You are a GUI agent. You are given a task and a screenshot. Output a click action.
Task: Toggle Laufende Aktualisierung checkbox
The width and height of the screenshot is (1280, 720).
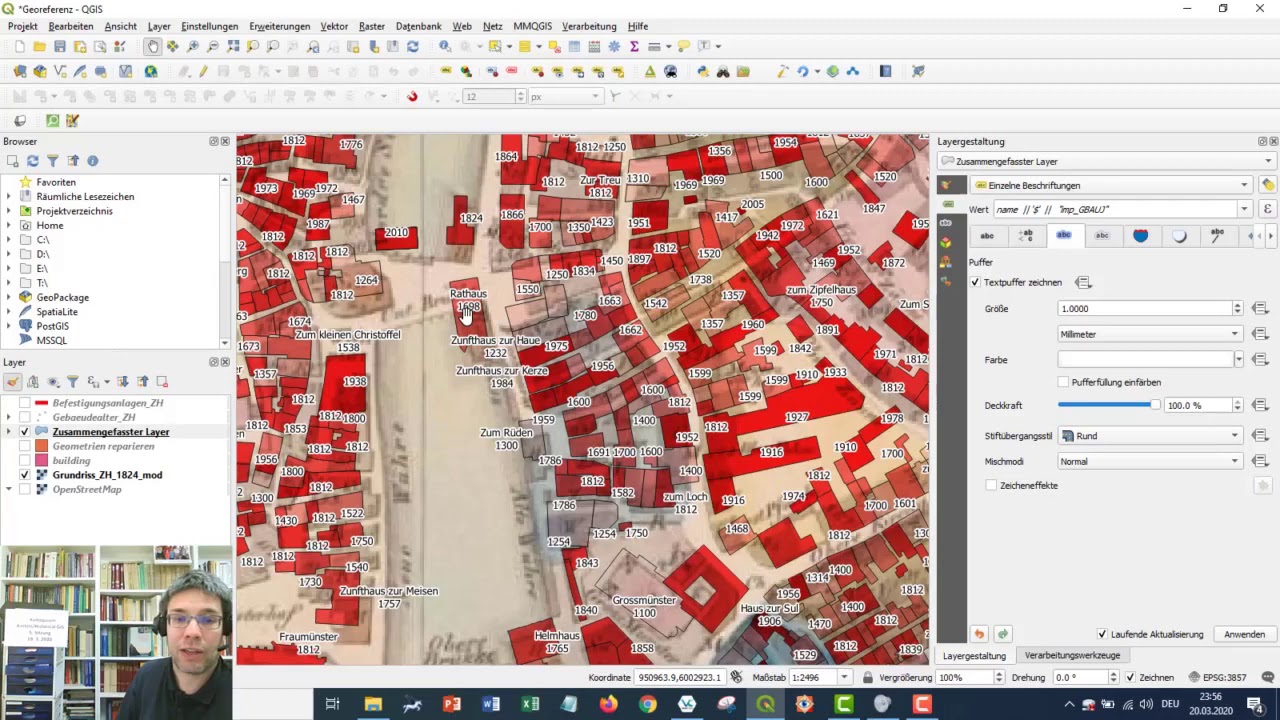tap(1102, 634)
